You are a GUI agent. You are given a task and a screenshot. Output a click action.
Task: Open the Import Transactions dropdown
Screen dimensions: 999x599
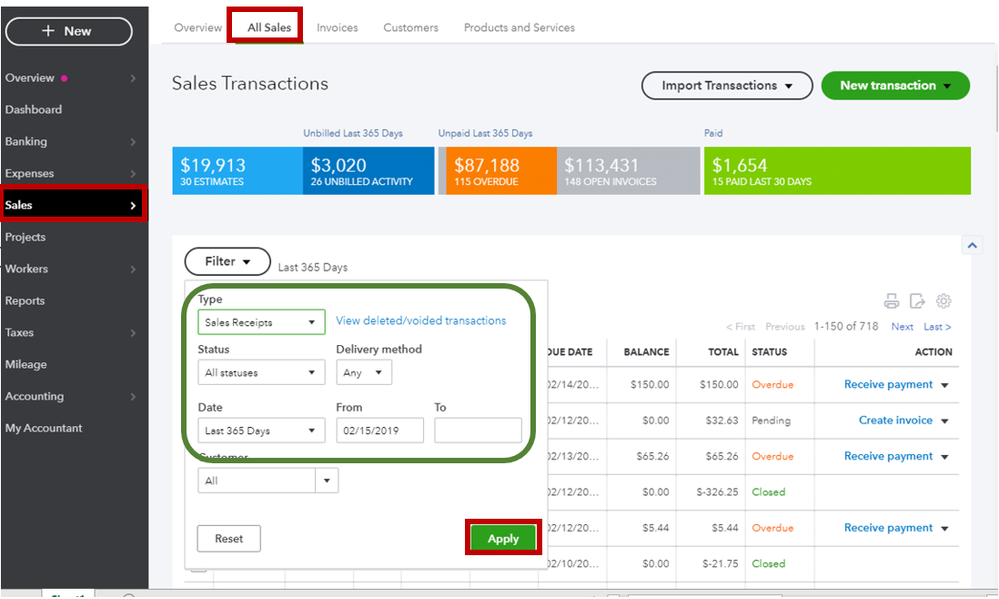coord(727,85)
